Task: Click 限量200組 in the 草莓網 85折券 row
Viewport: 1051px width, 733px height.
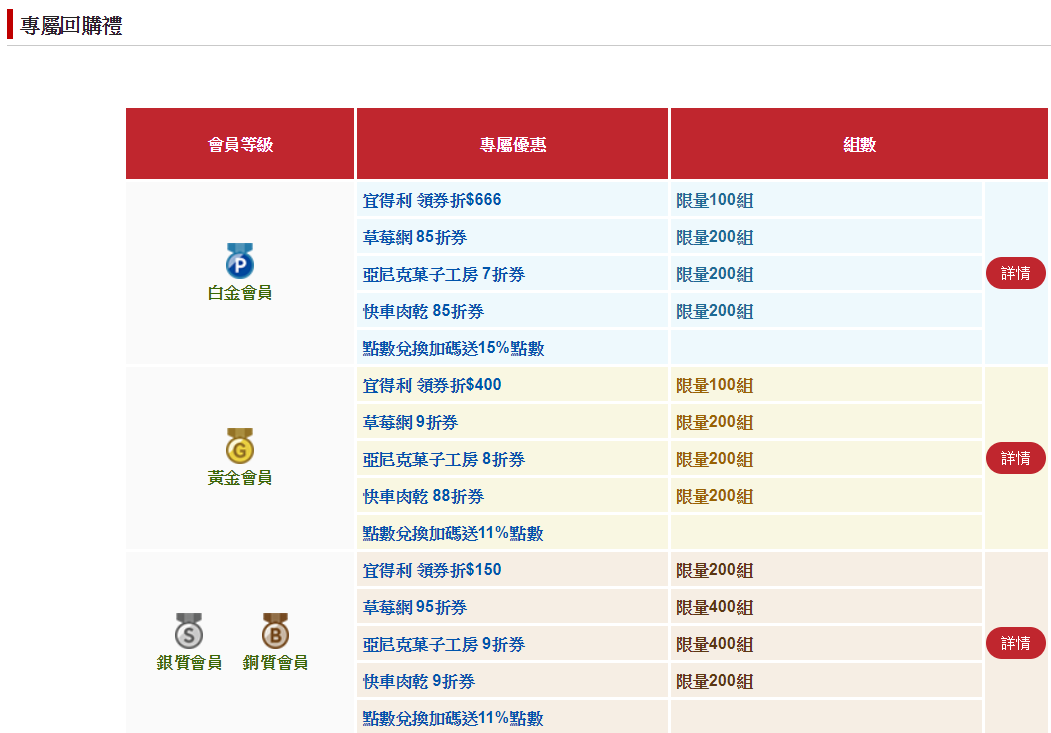Action: [x=715, y=237]
